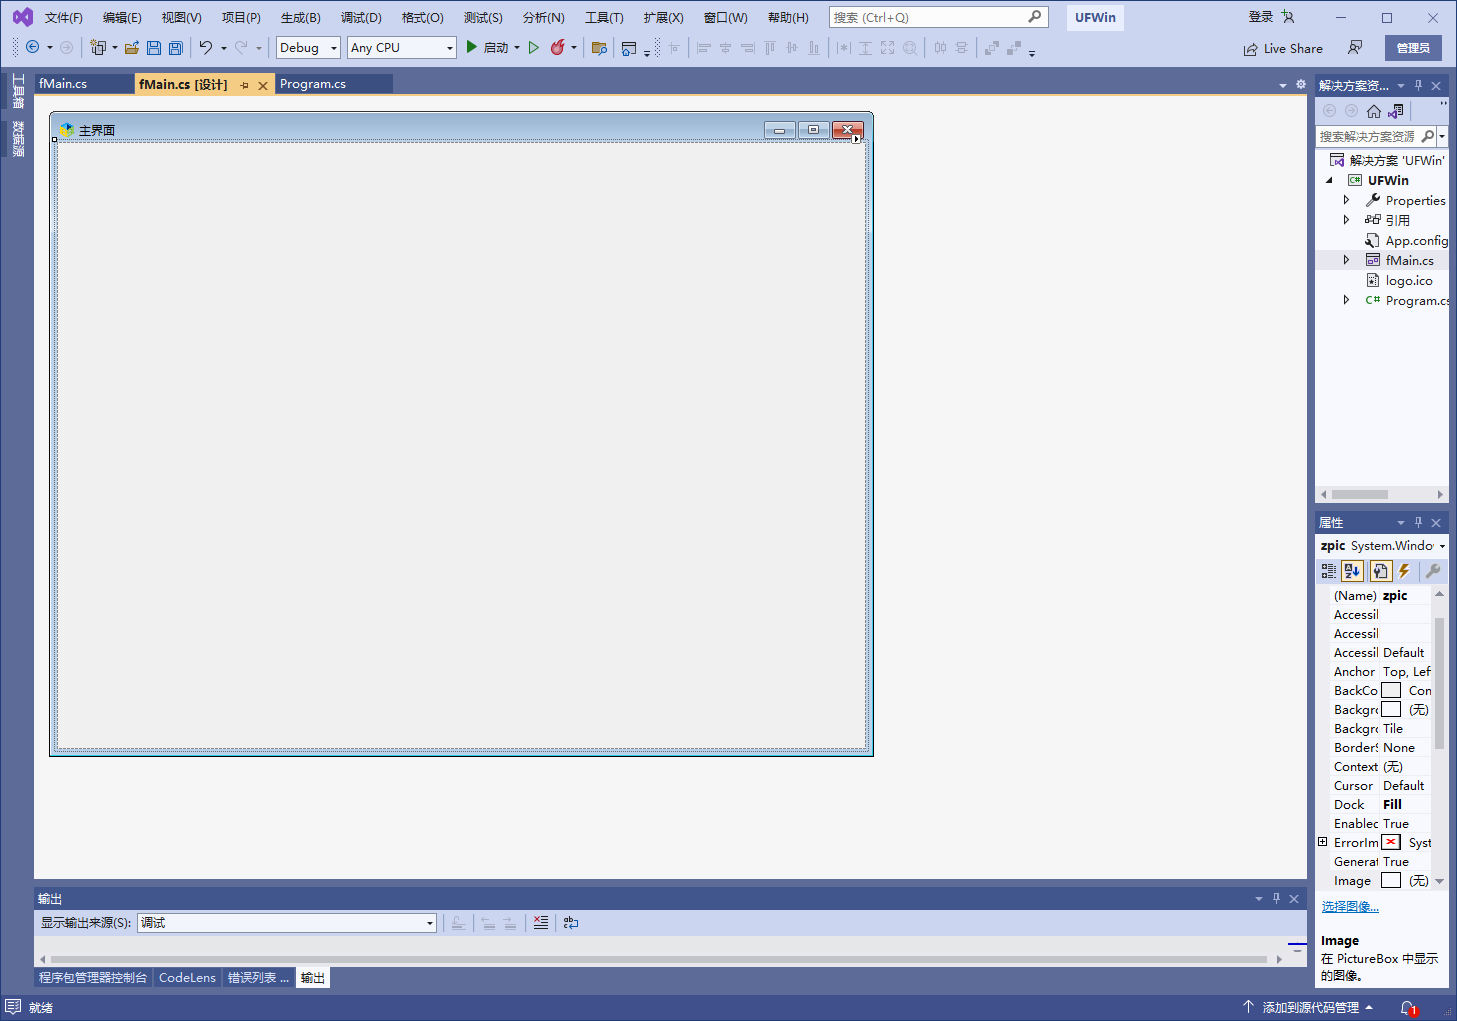Click the hot reload flame icon
The height and width of the screenshot is (1021, 1457).
[x=558, y=47]
